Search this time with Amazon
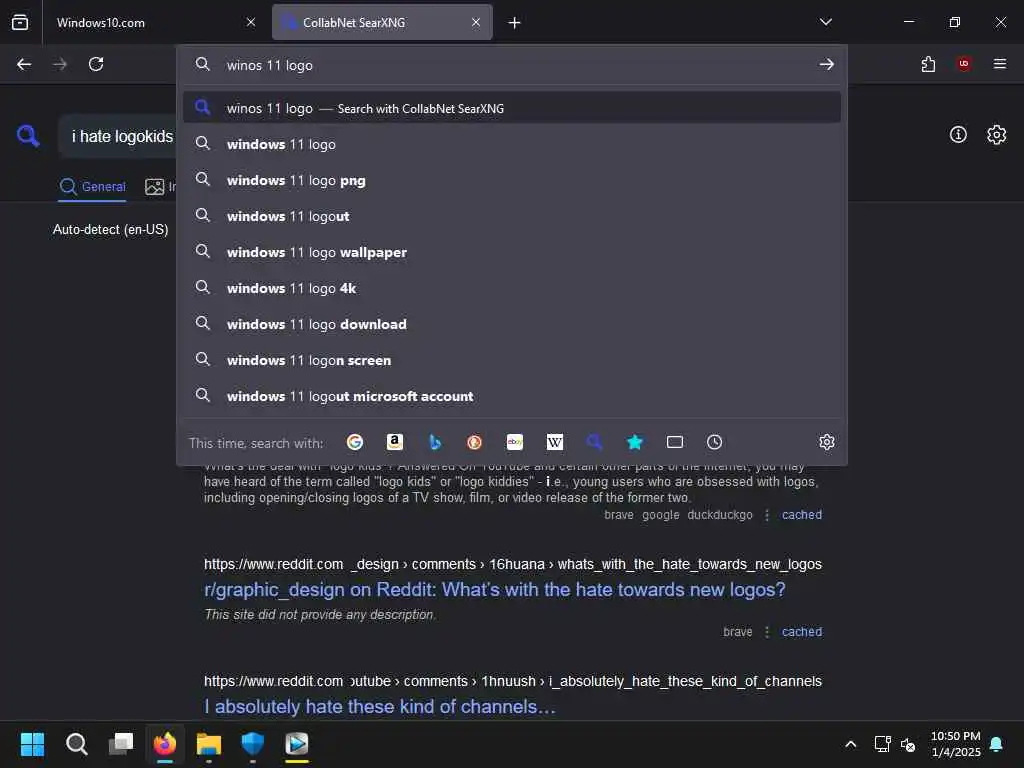The width and height of the screenshot is (1024, 768). point(394,442)
